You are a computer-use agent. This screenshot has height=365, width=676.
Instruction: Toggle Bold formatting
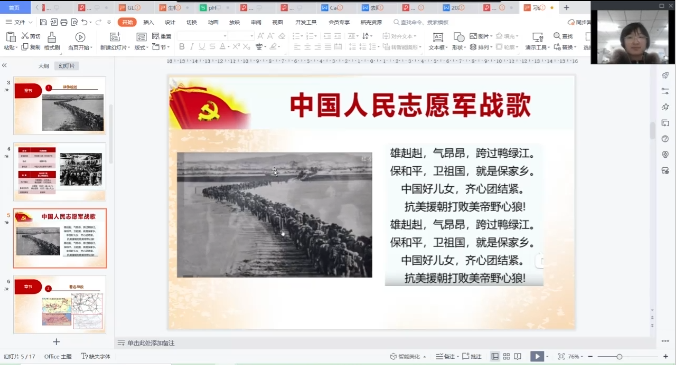[182, 47]
